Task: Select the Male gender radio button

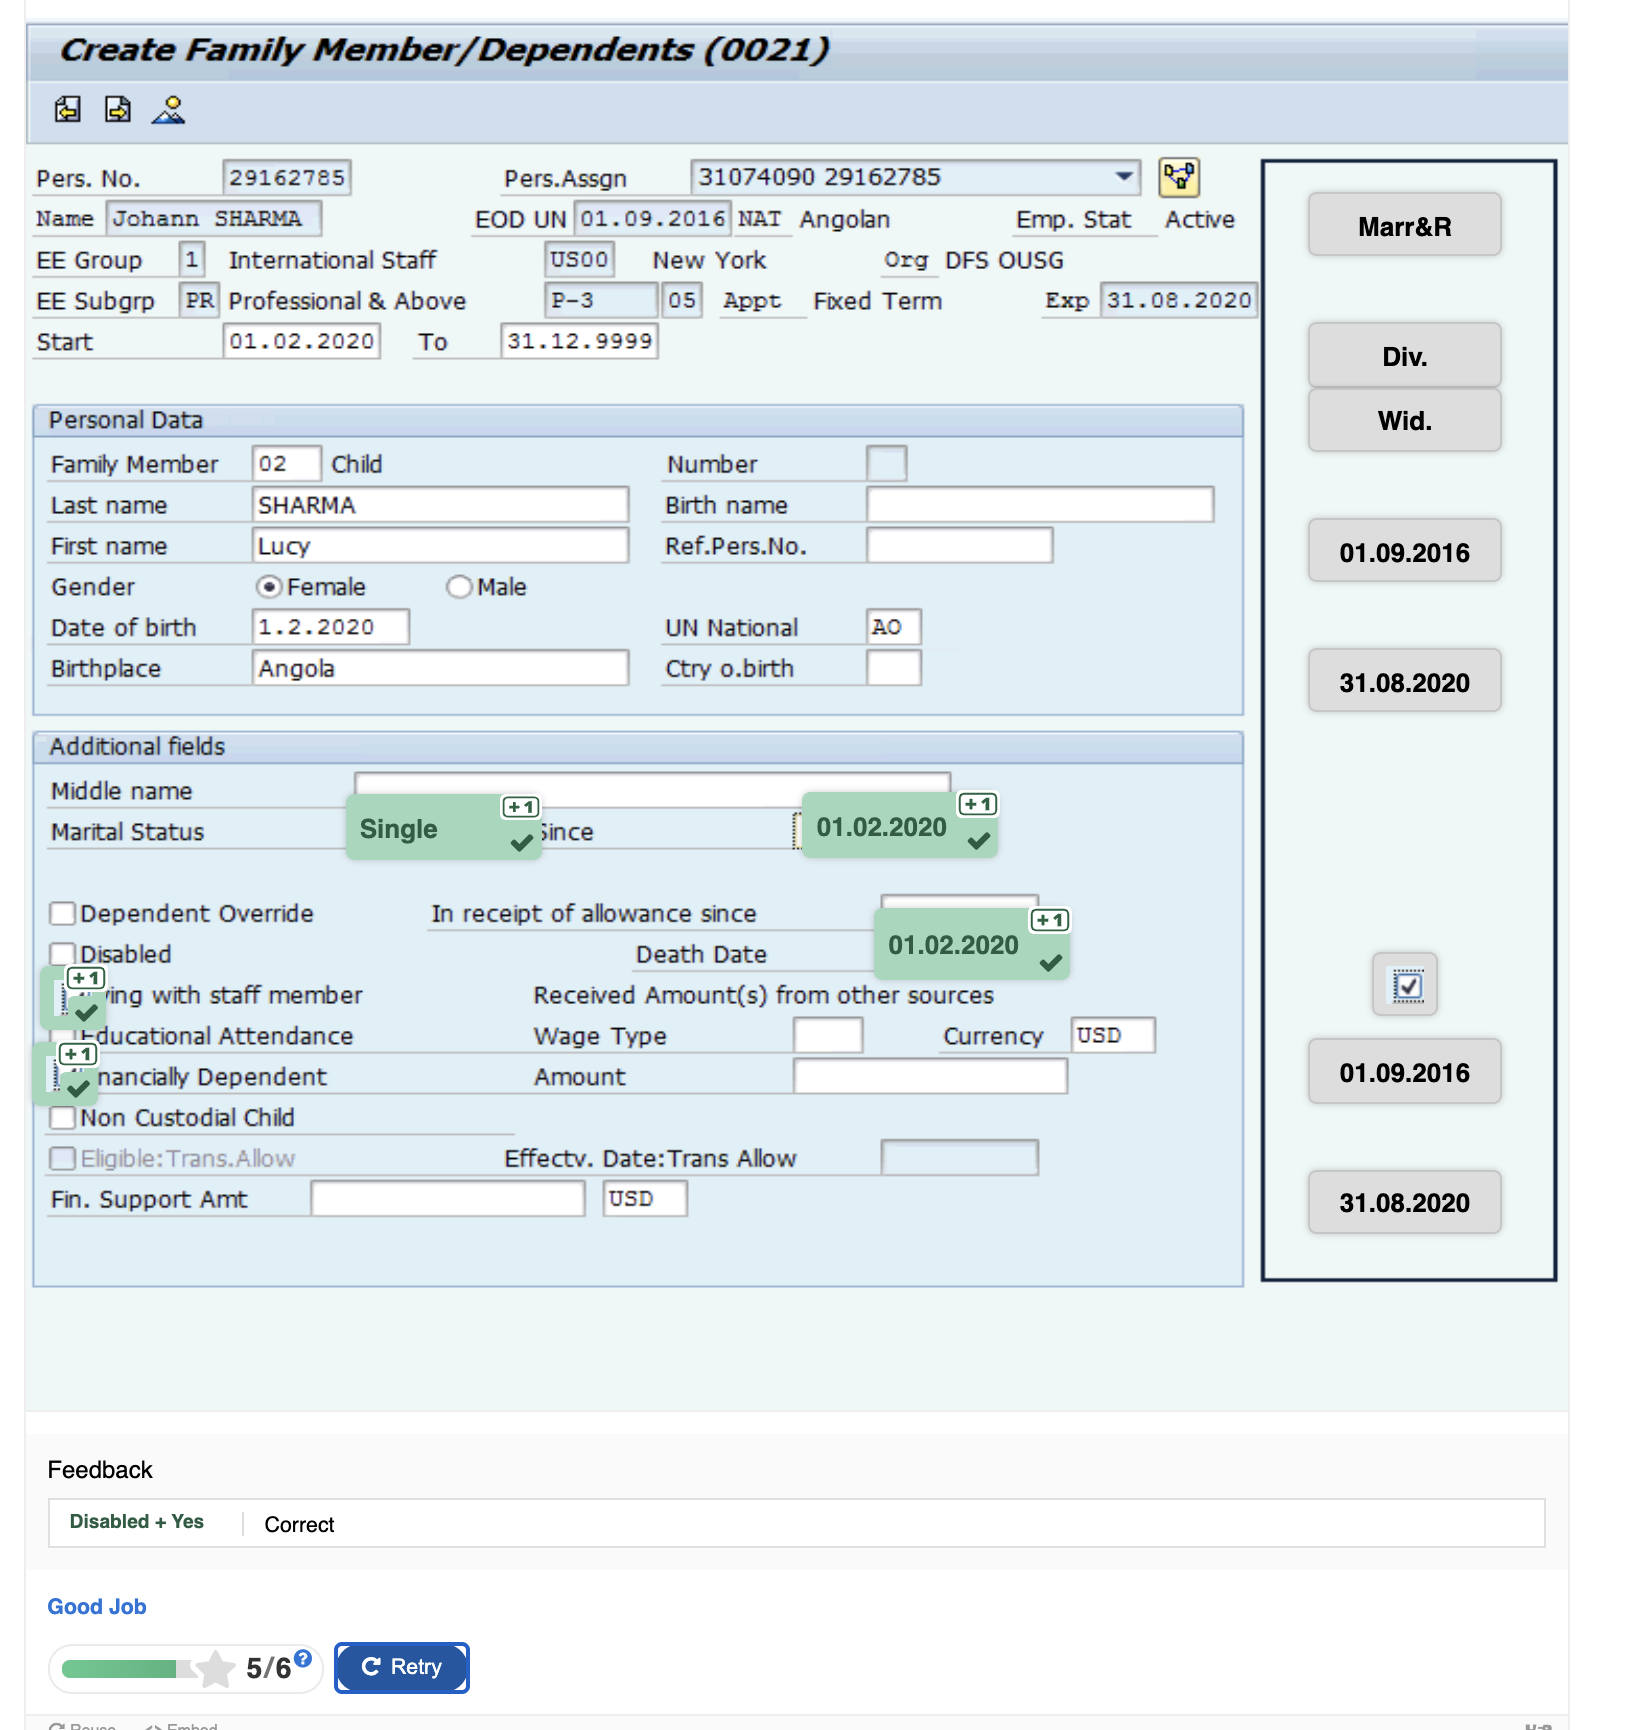Action: point(459,587)
